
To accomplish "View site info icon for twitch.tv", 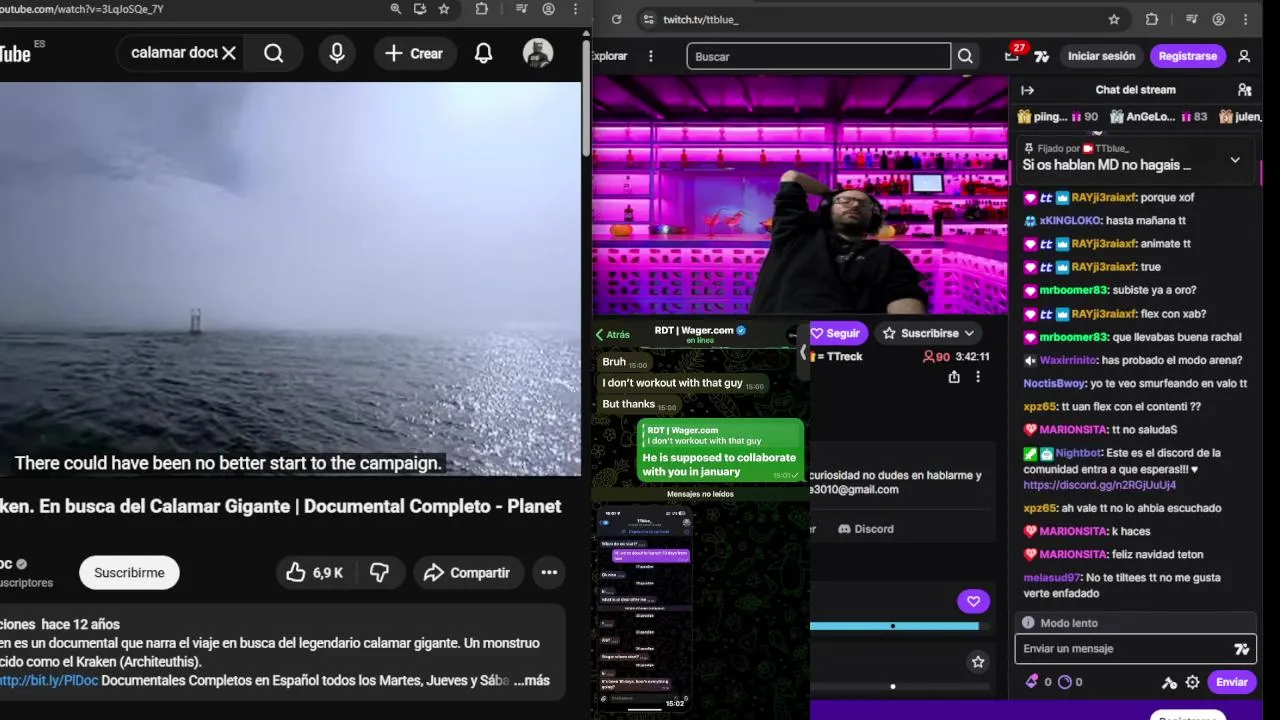I will click(649, 19).
